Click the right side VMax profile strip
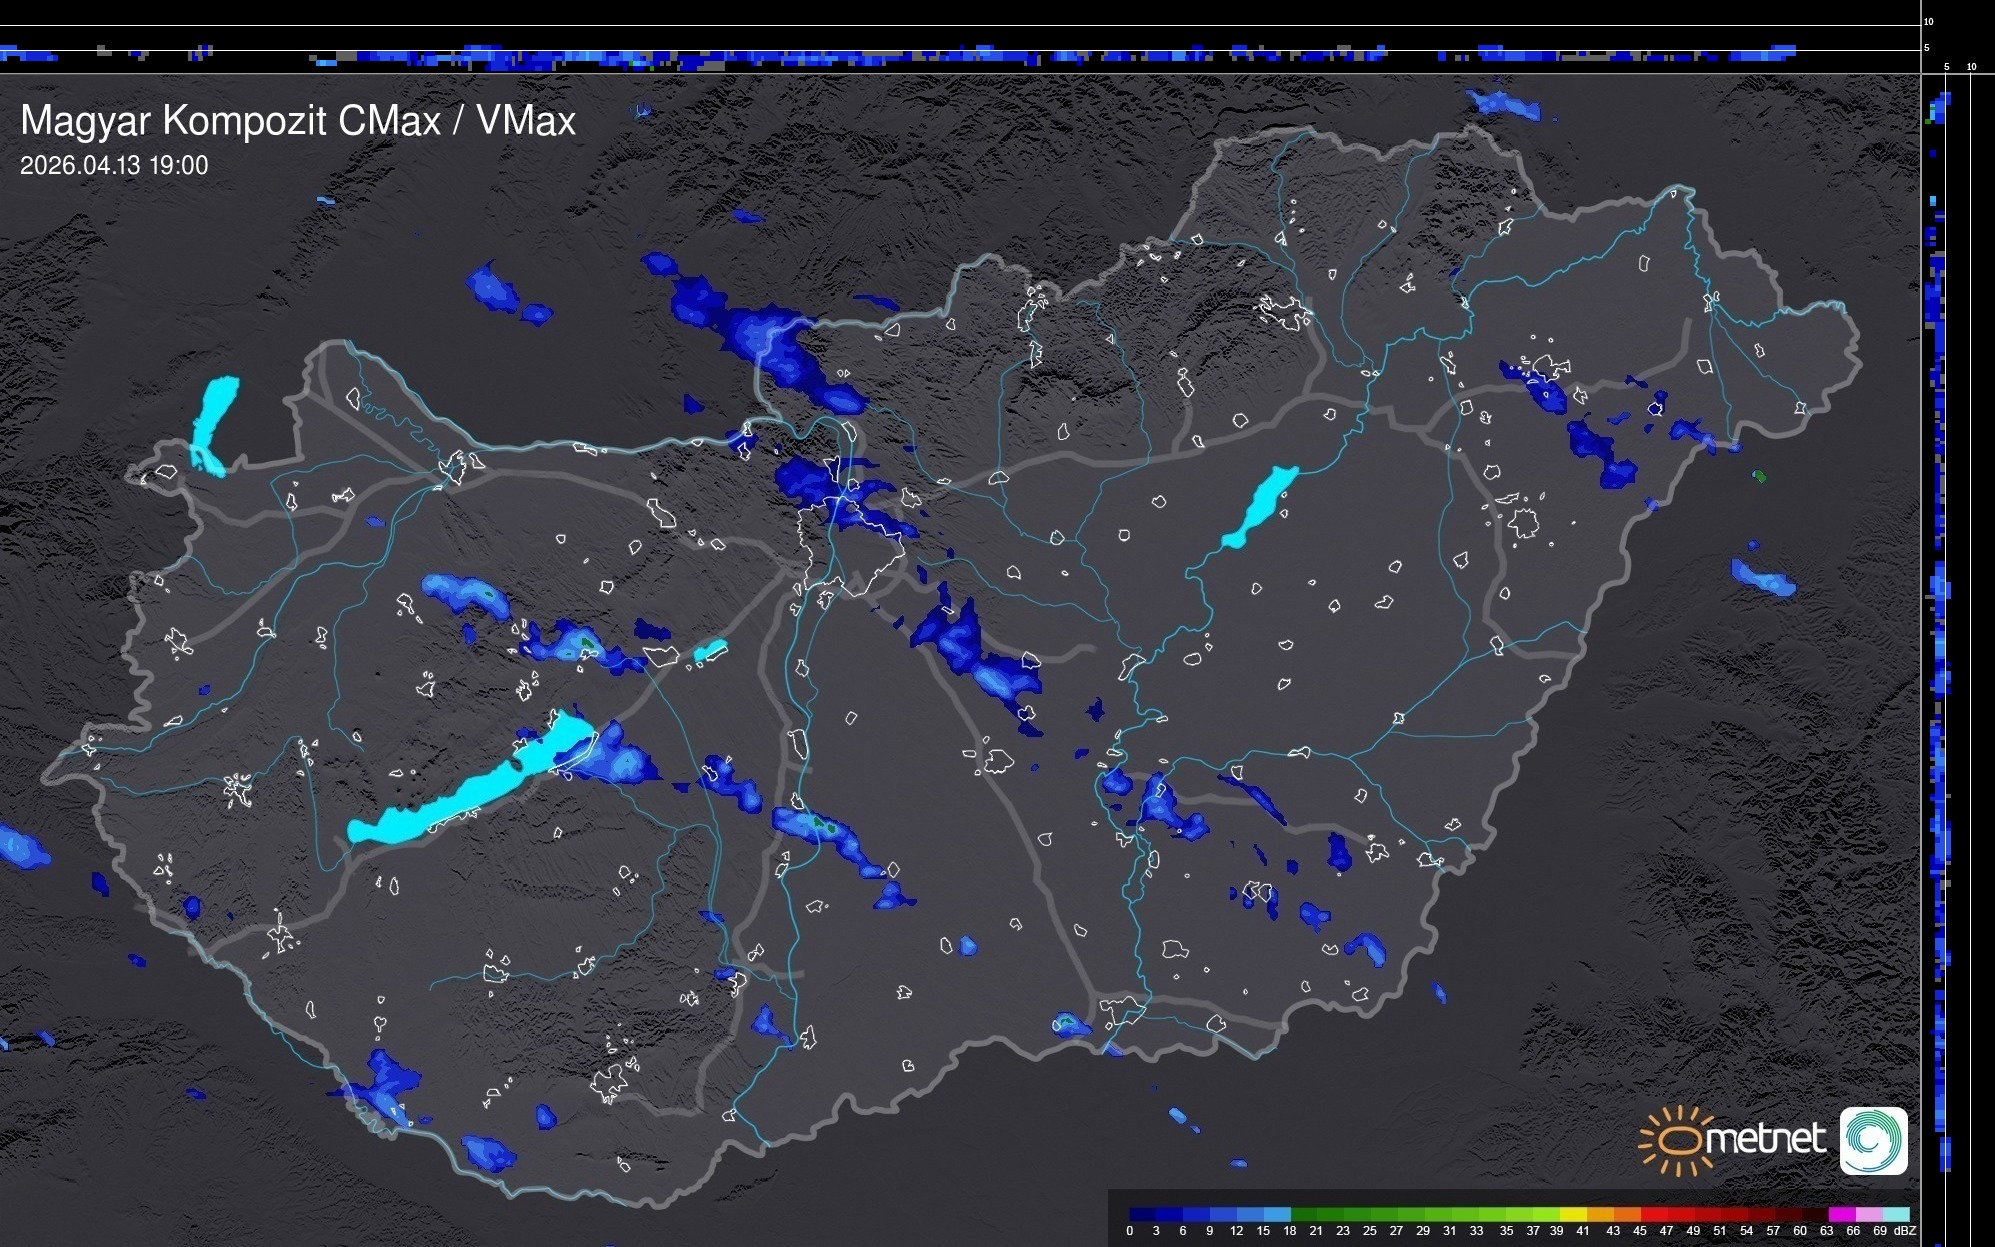The width and height of the screenshot is (1995, 1247). (1940, 600)
